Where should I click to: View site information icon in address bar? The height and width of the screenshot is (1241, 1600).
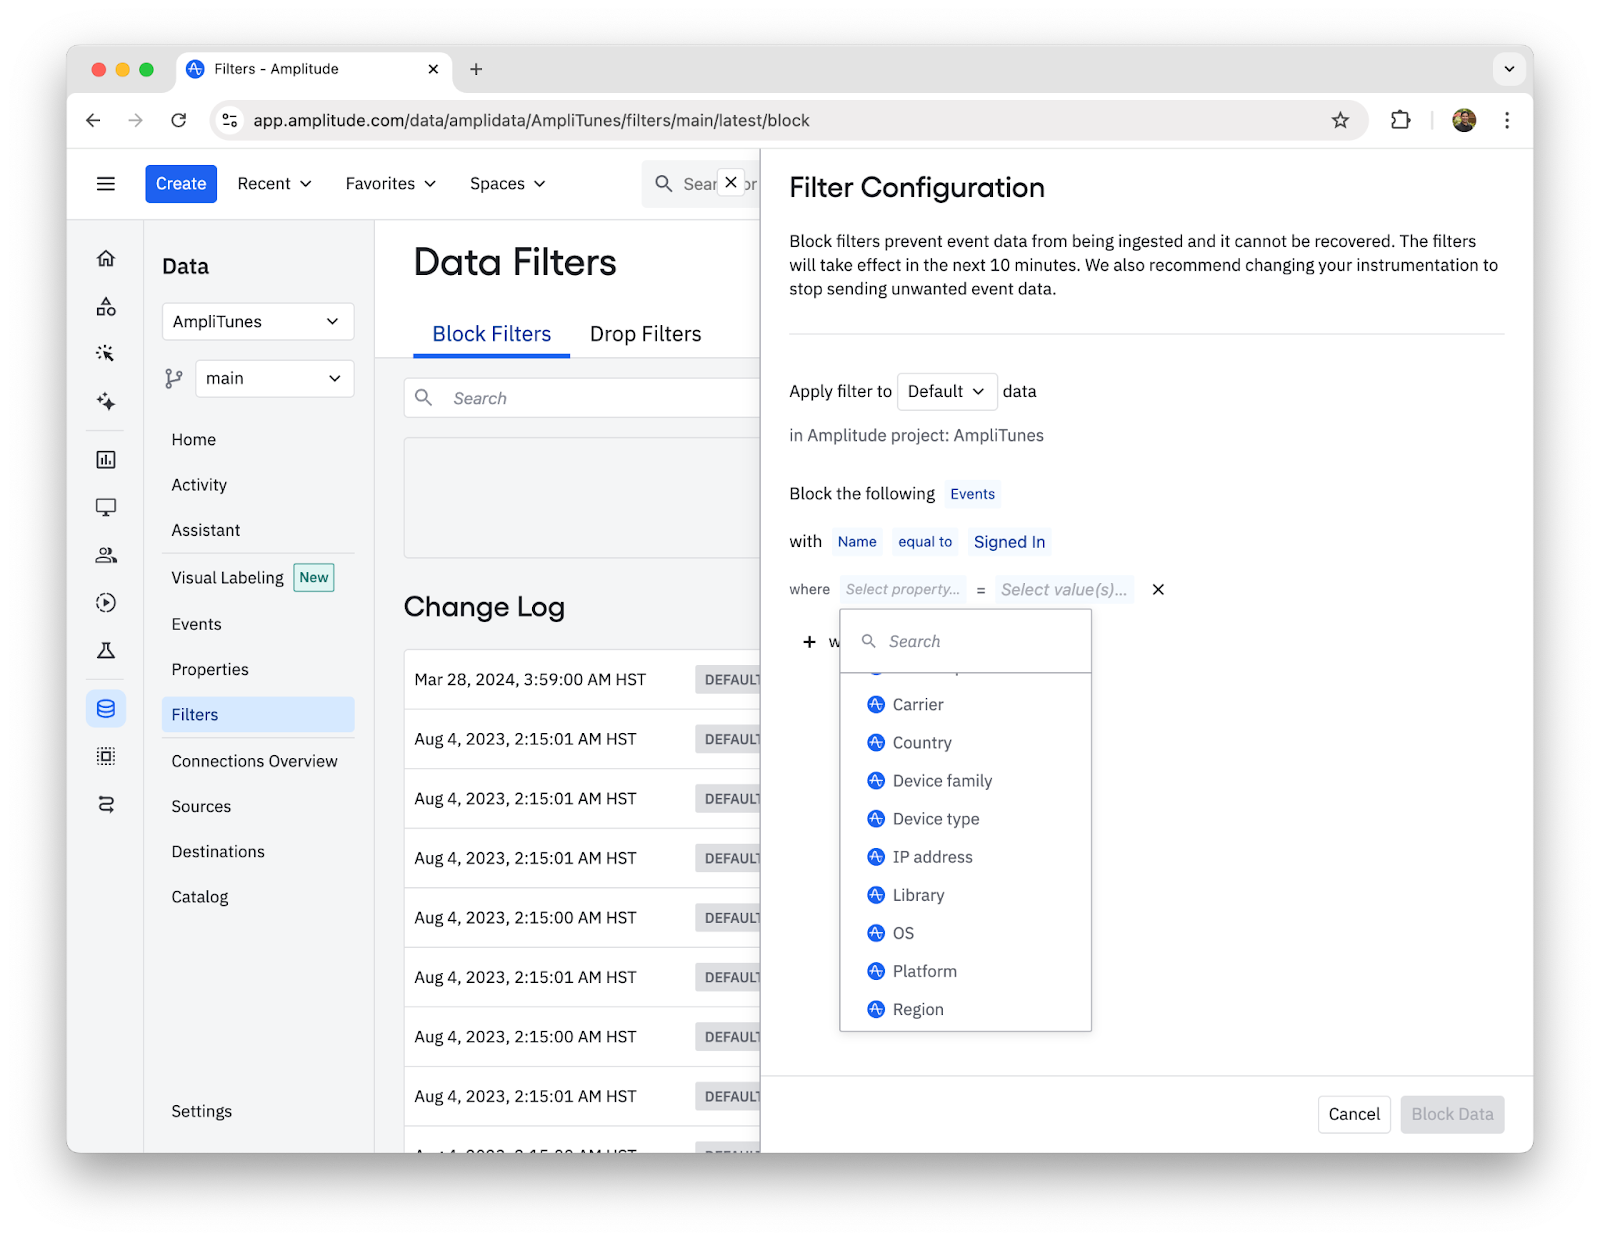tap(230, 121)
